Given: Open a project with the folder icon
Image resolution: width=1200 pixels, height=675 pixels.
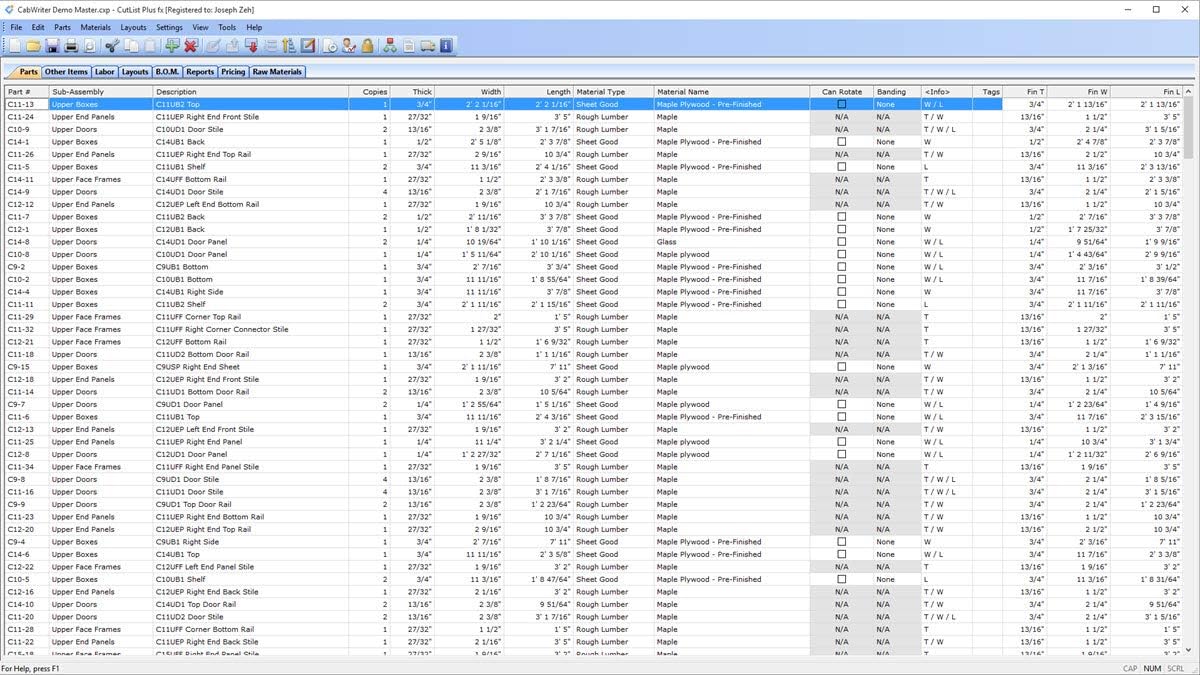Looking at the screenshot, I should [33, 46].
